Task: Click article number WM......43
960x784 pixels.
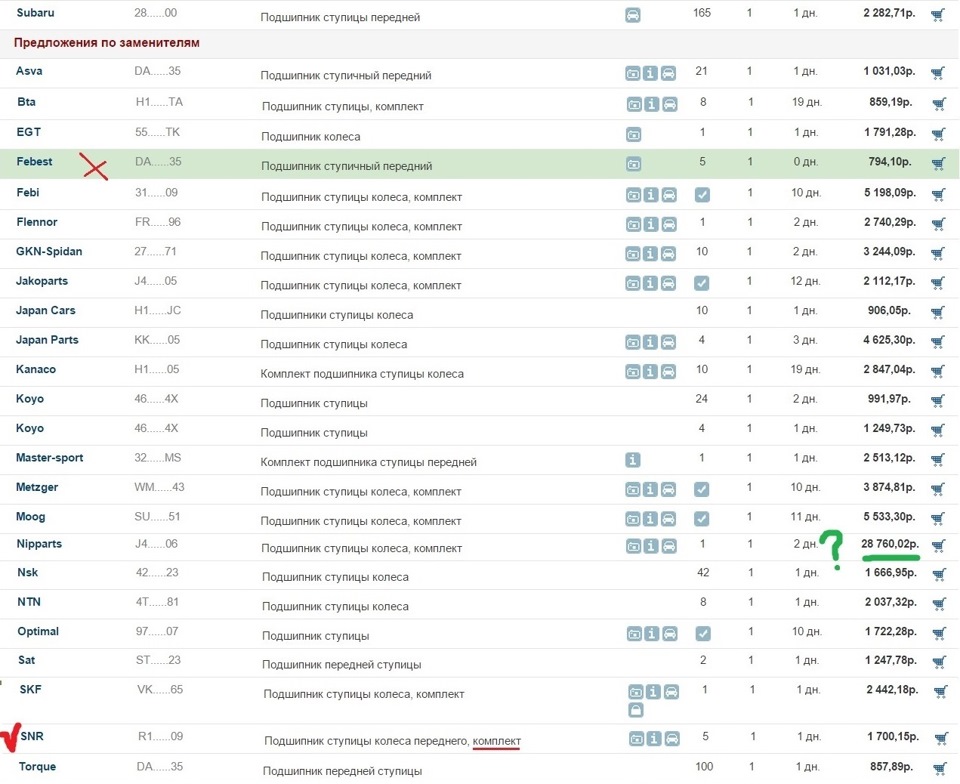Action: (x=159, y=487)
